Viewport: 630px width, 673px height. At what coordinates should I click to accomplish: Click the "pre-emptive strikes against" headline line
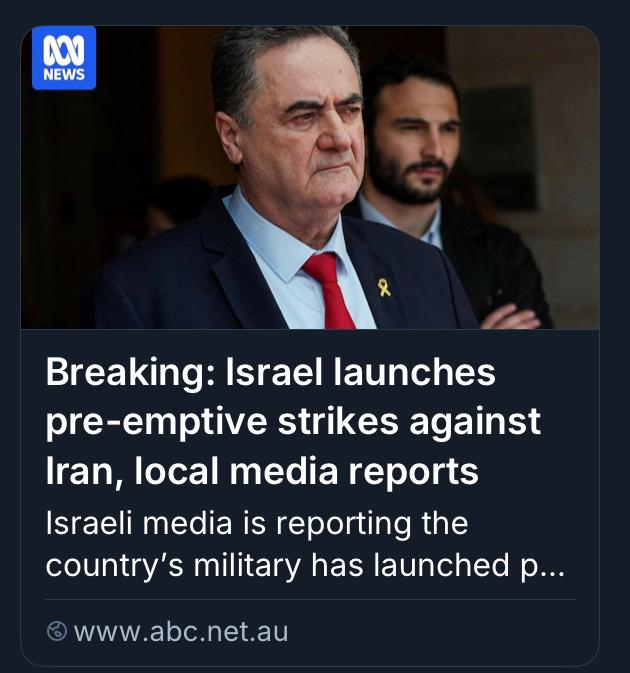coord(293,421)
